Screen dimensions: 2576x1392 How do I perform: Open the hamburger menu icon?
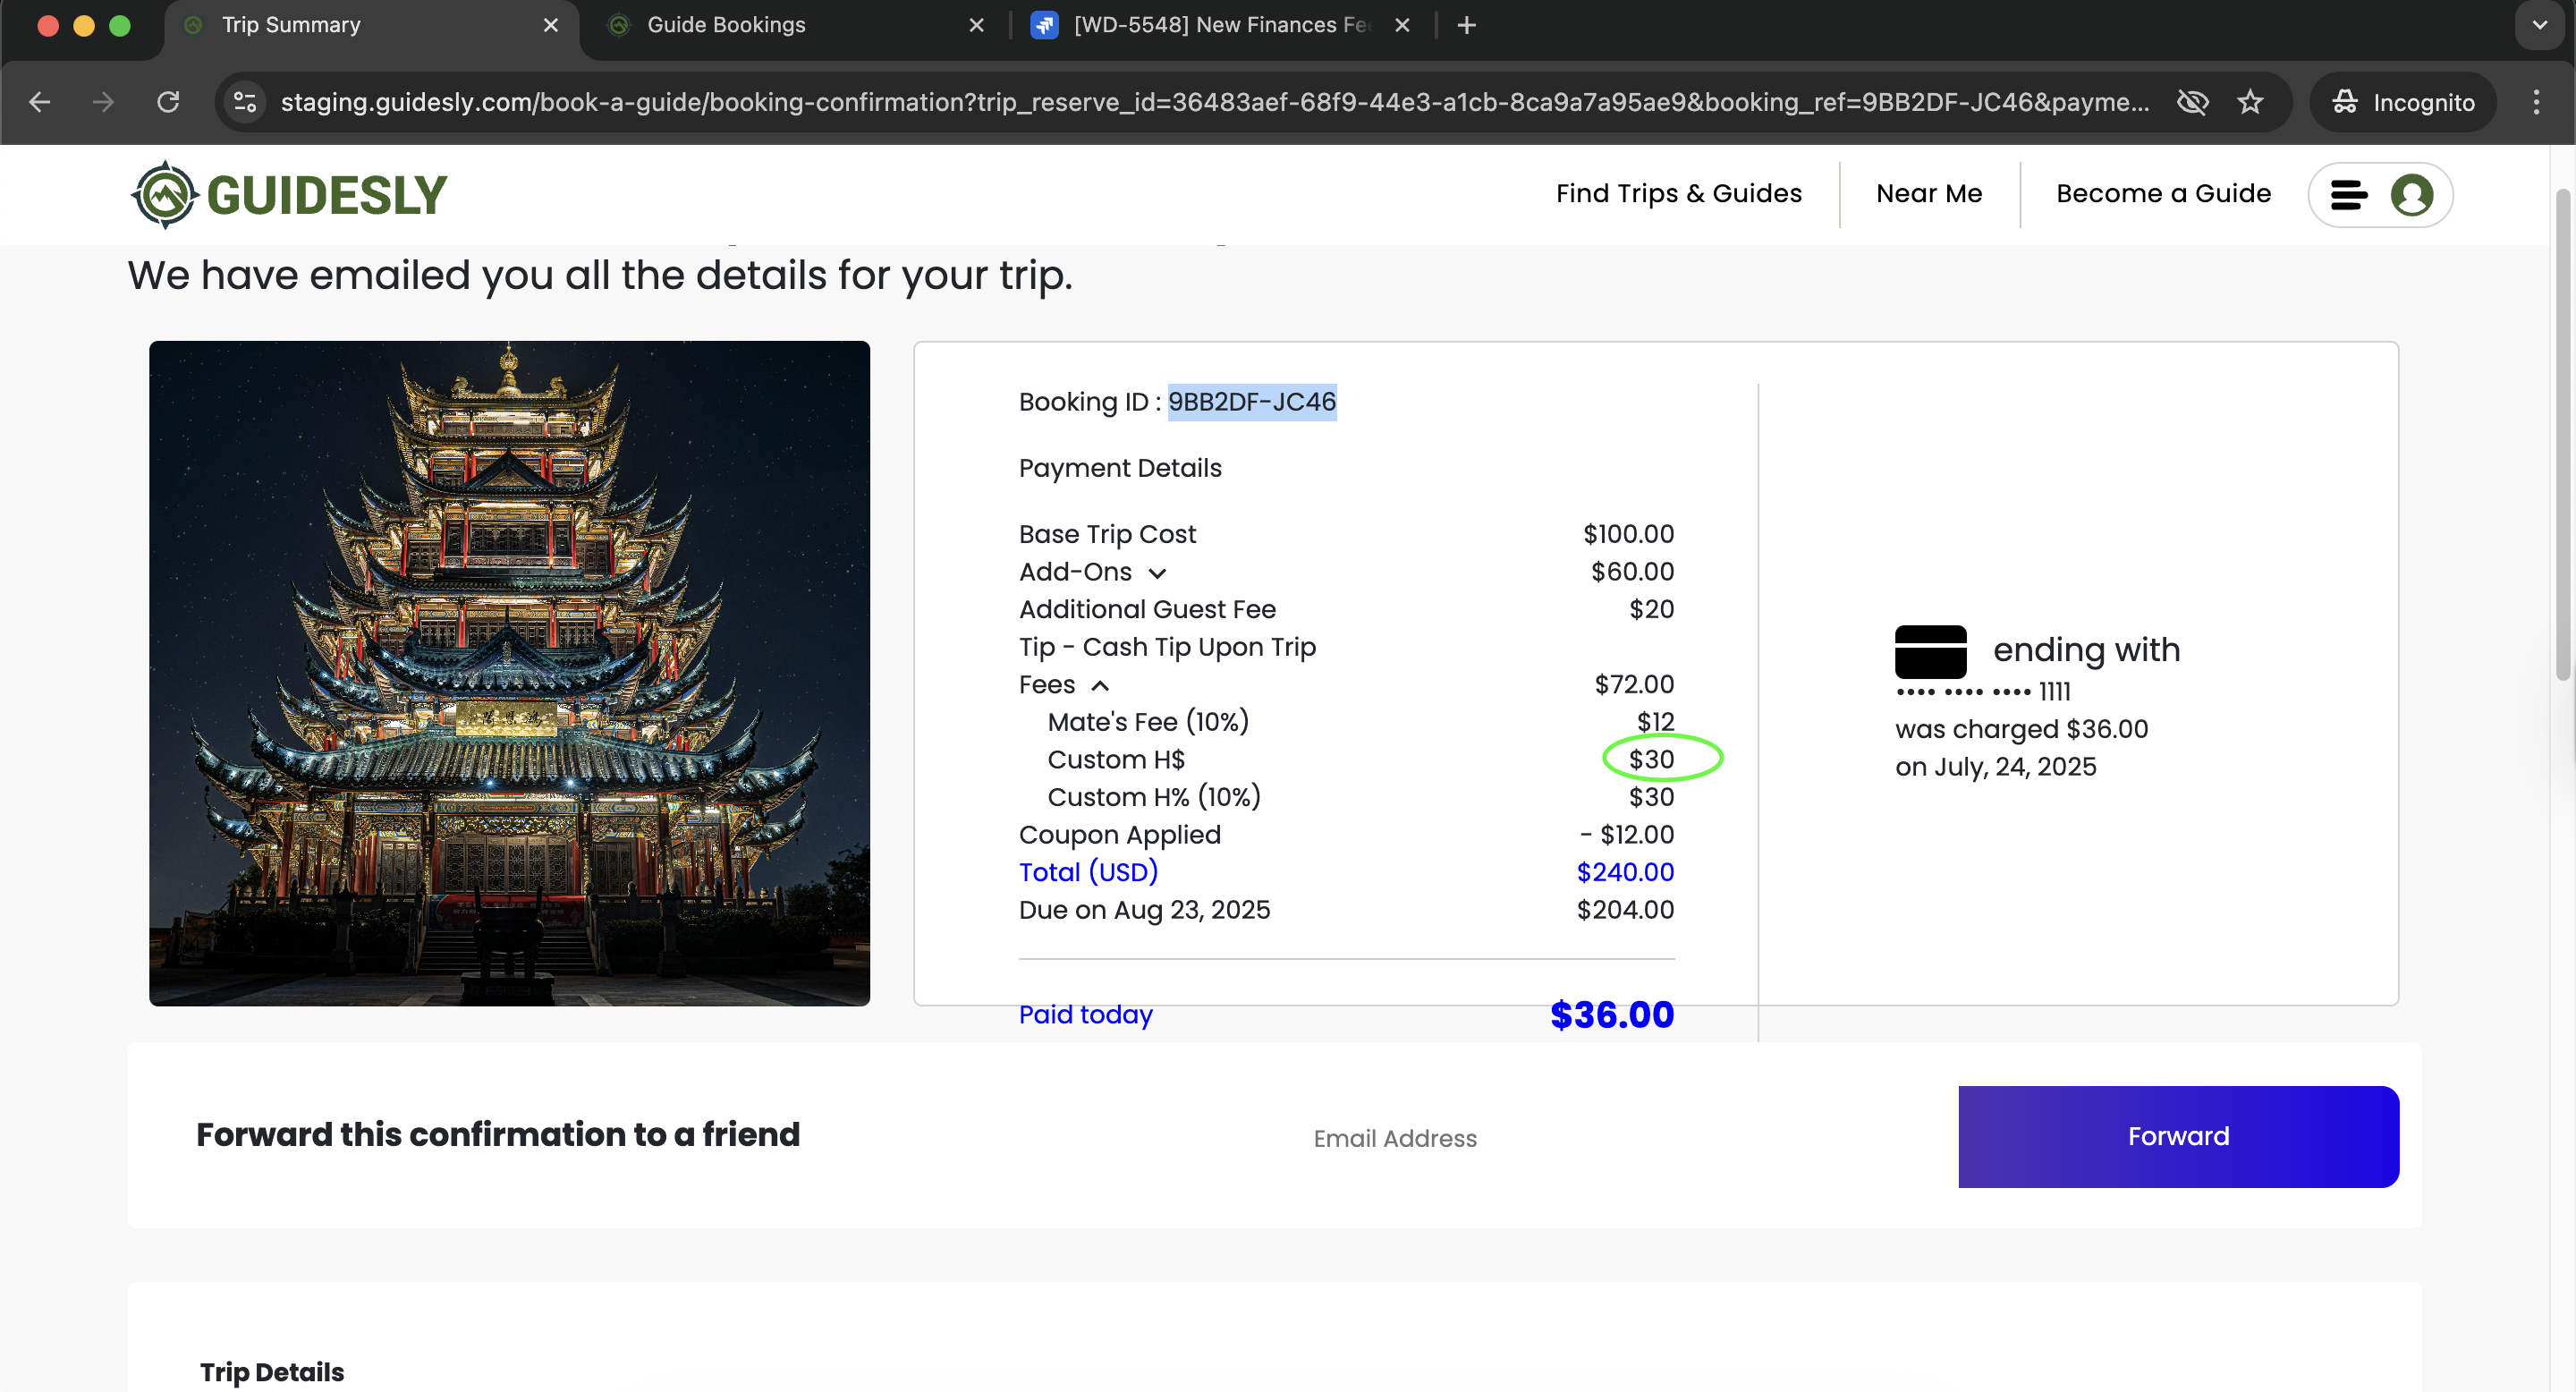click(x=2347, y=194)
